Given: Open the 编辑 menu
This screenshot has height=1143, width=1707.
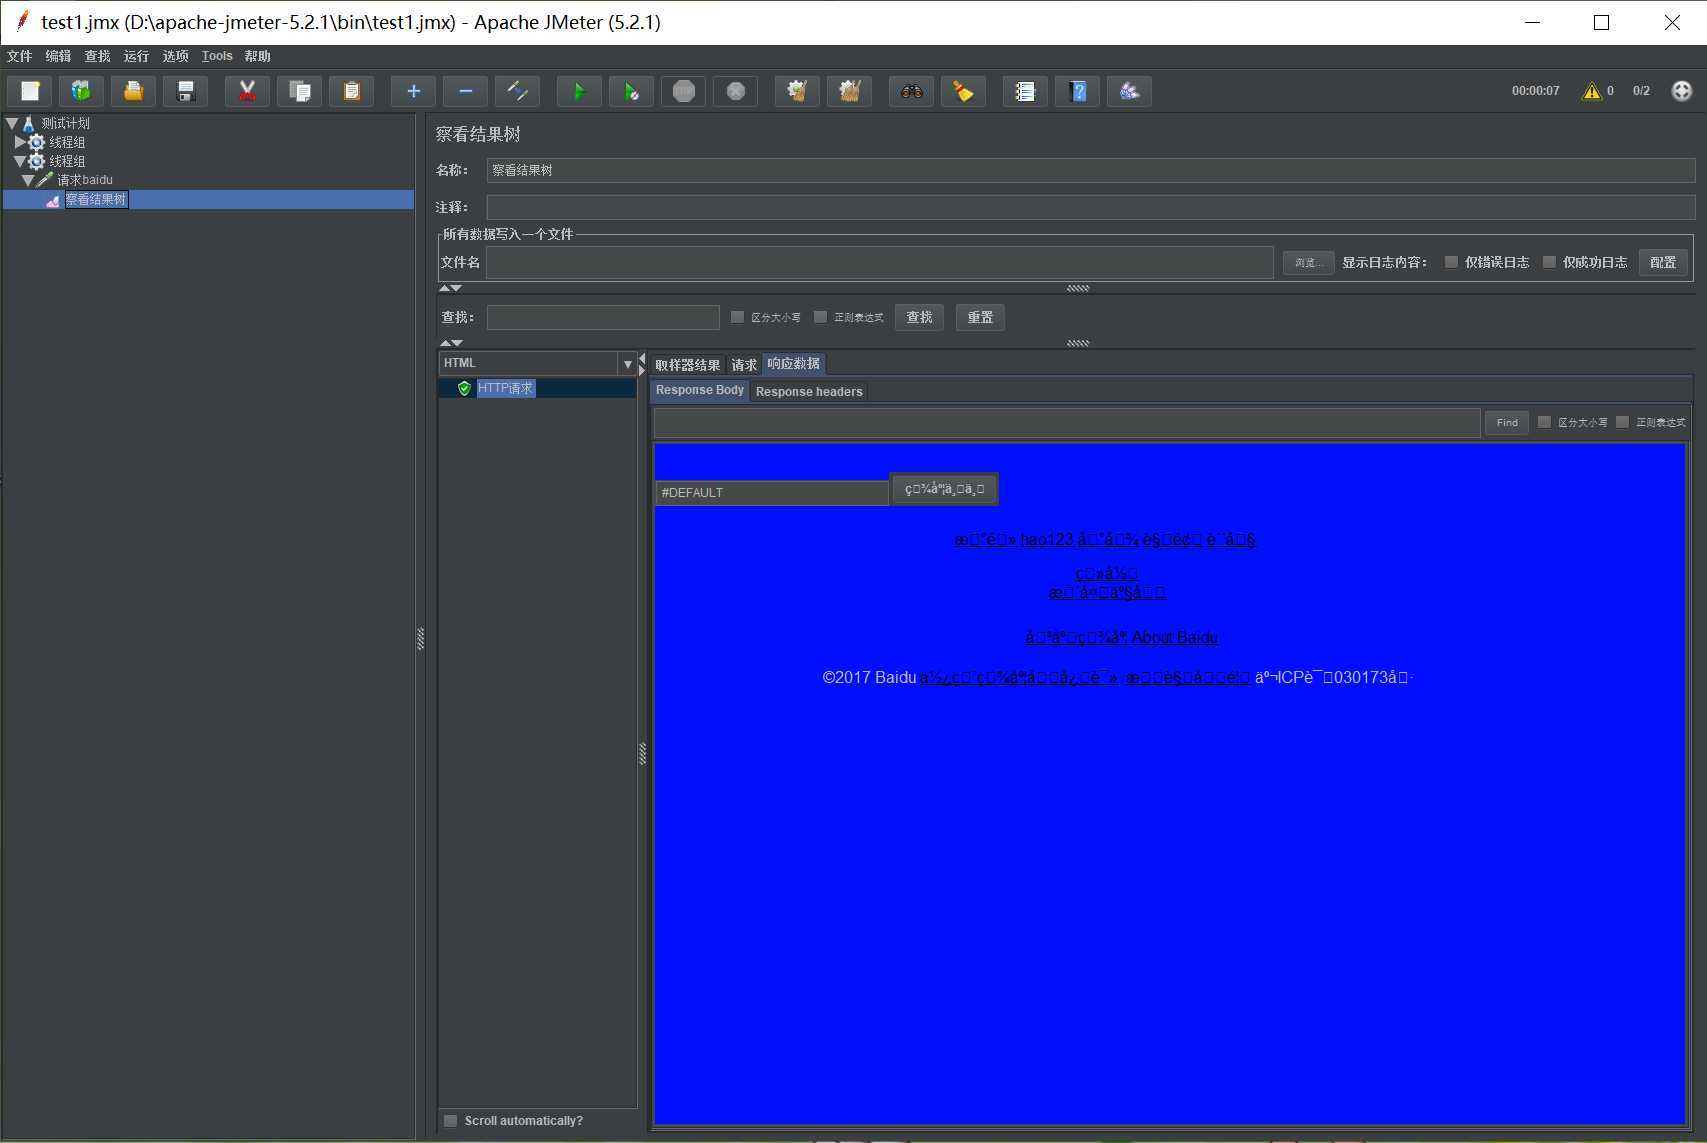Looking at the screenshot, I should pos(58,56).
